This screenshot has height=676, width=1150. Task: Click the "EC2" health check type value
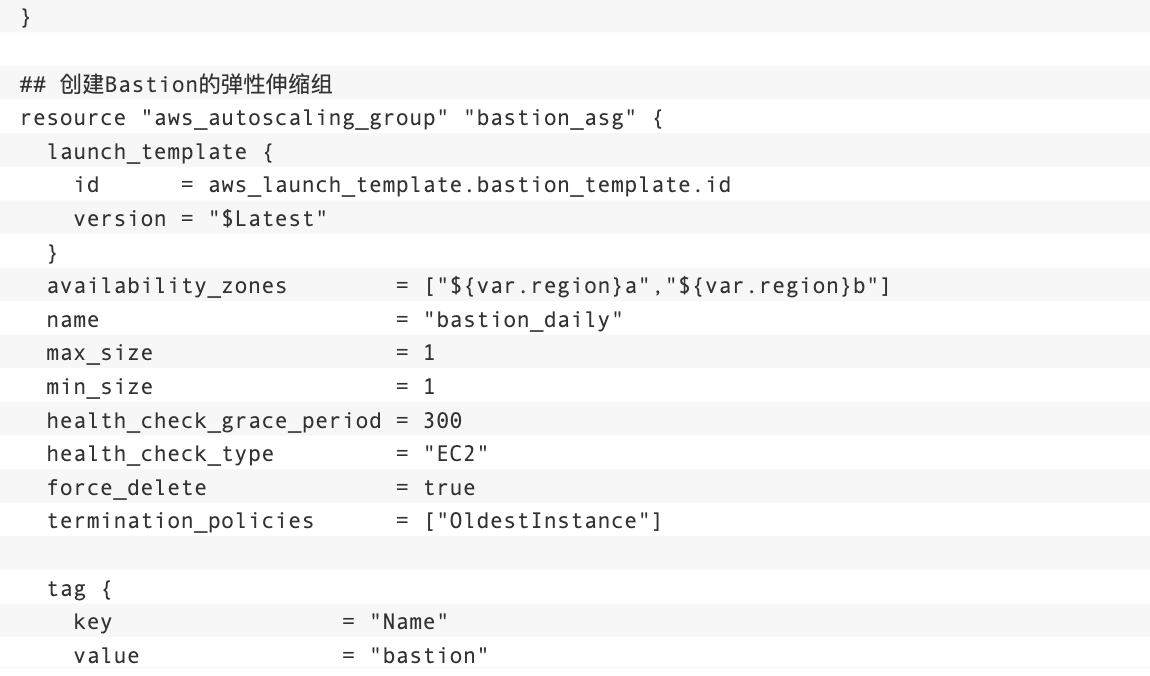point(455,454)
